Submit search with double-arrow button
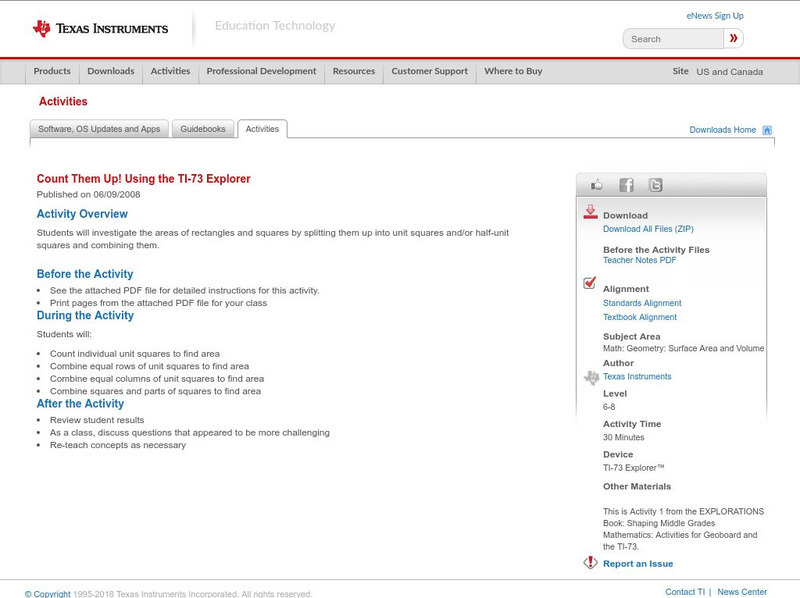 [734, 38]
